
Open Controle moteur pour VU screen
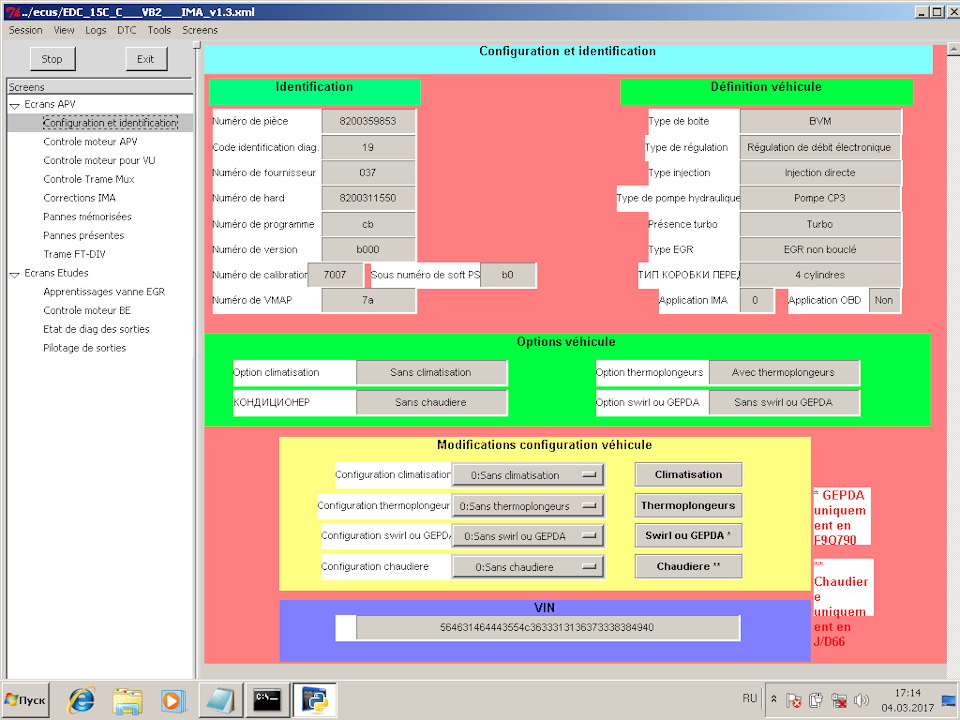[x=99, y=160]
